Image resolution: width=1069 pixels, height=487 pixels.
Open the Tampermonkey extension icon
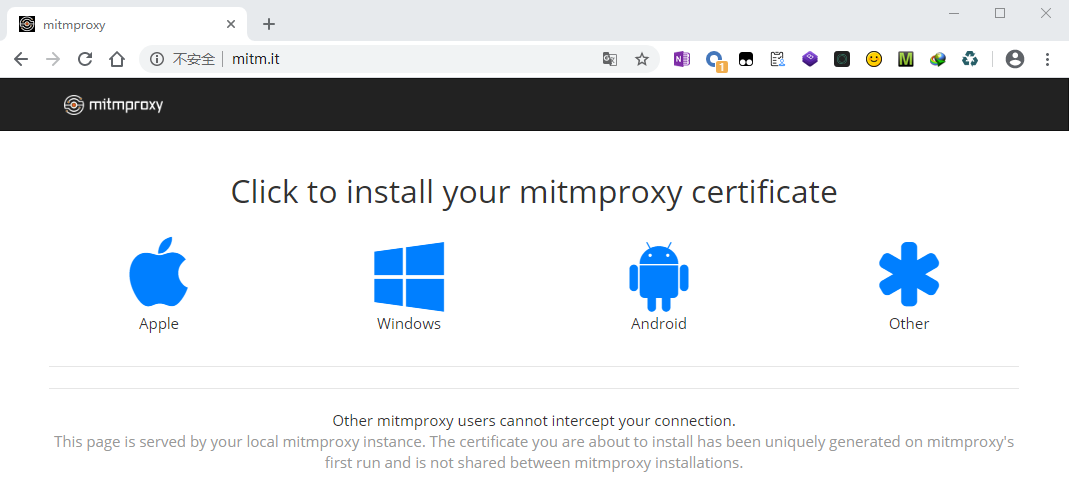[x=746, y=60]
